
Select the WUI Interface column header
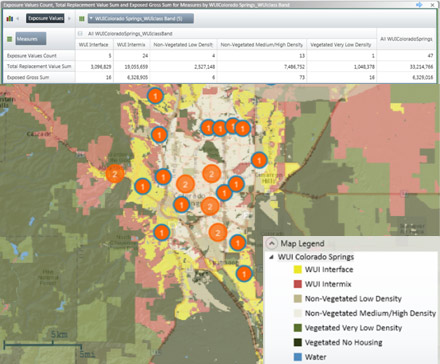click(94, 45)
